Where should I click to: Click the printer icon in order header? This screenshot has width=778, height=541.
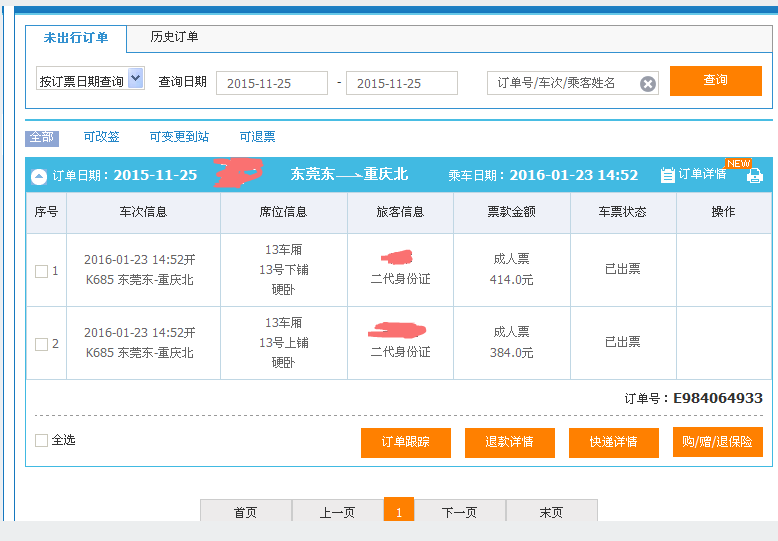click(754, 176)
